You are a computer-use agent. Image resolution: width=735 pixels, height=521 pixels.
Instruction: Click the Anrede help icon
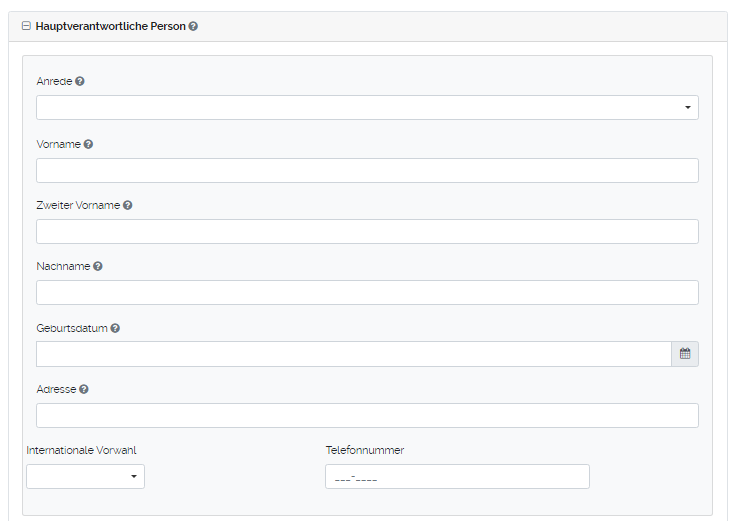coord(80,81)
